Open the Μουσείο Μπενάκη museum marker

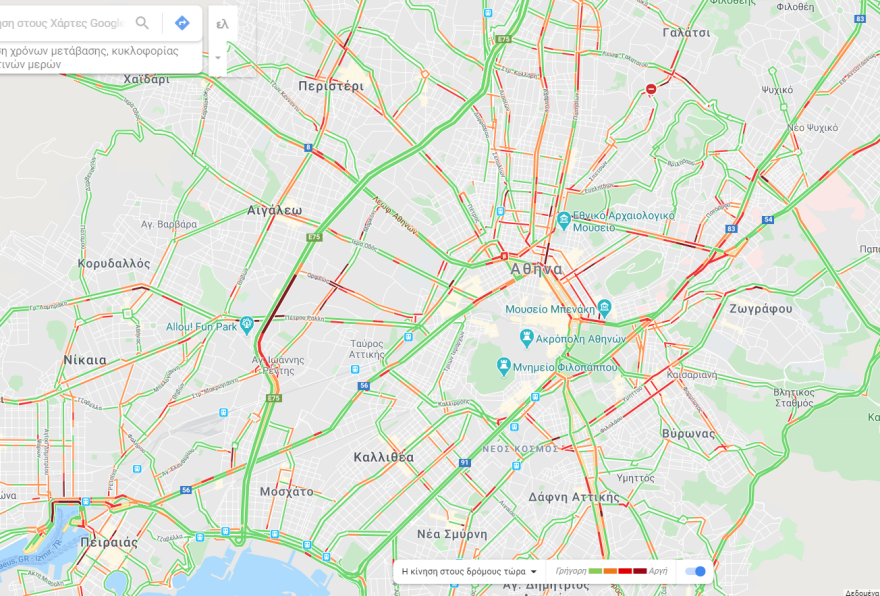(604, 308)
